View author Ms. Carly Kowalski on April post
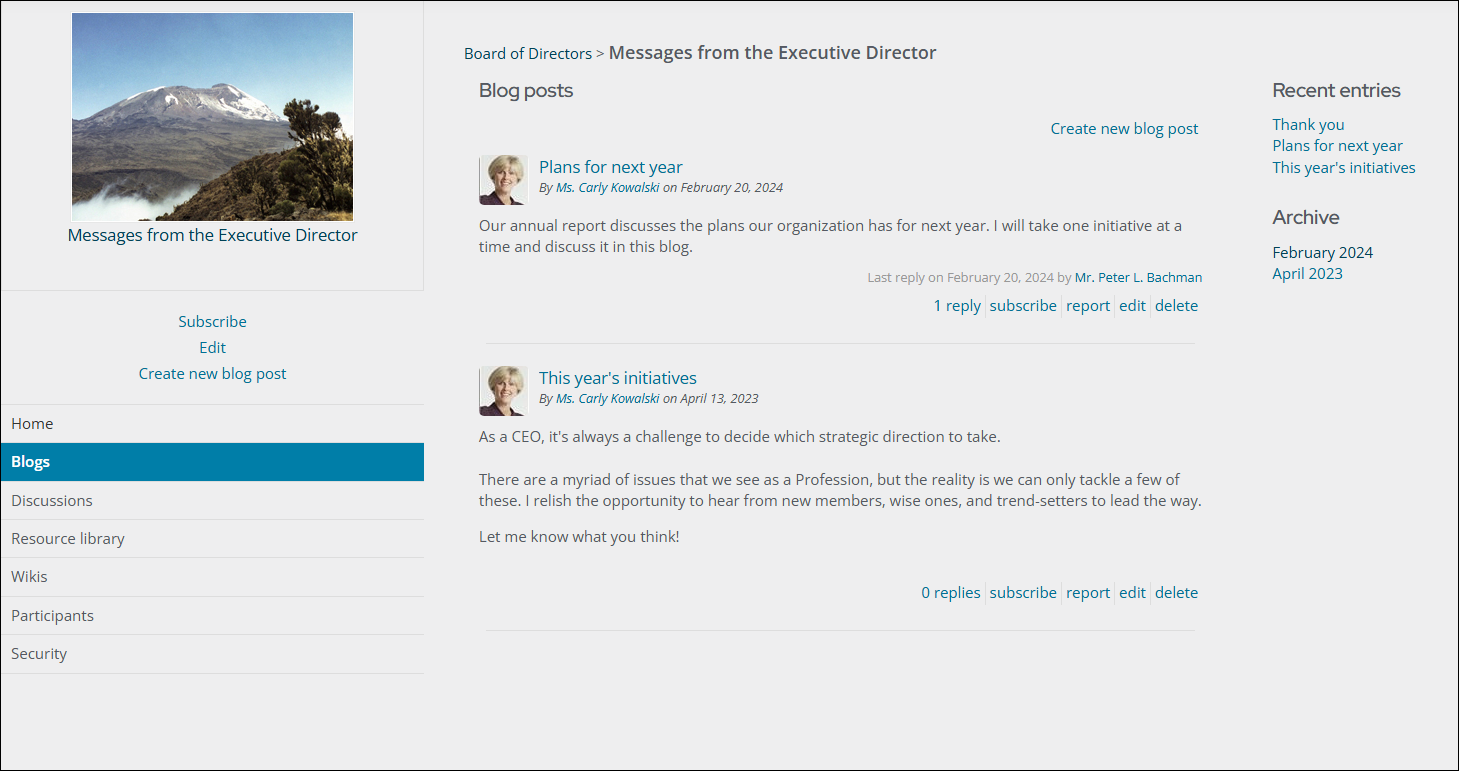The image size is (1459, 771). click(x=607, y=399)
